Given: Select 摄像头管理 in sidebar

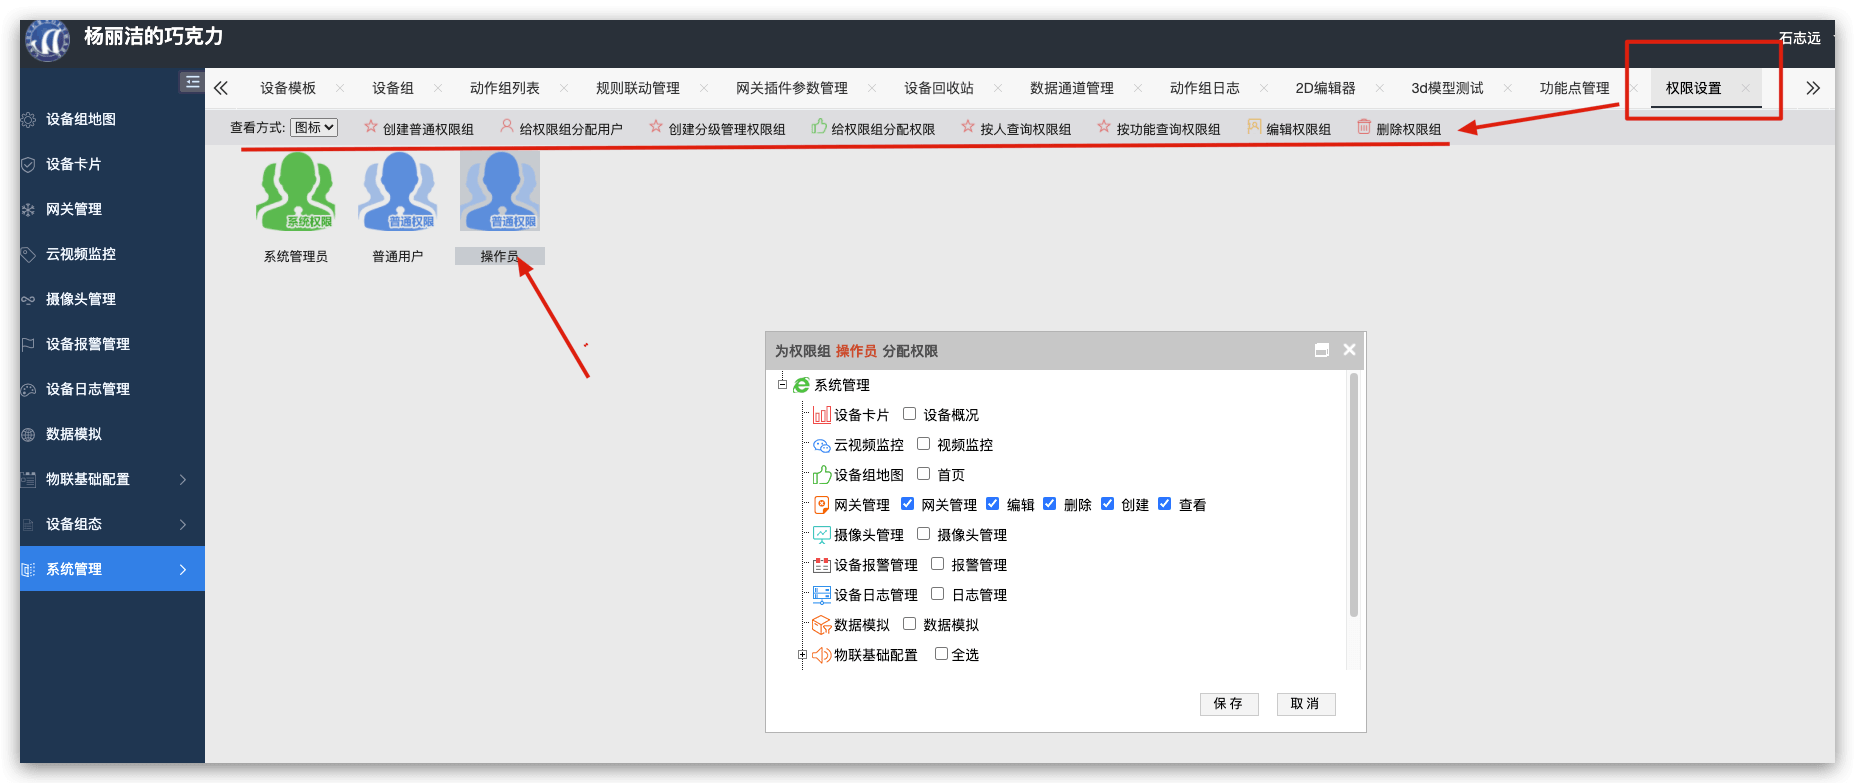Looking at the screenshot, I should point(112,299).
